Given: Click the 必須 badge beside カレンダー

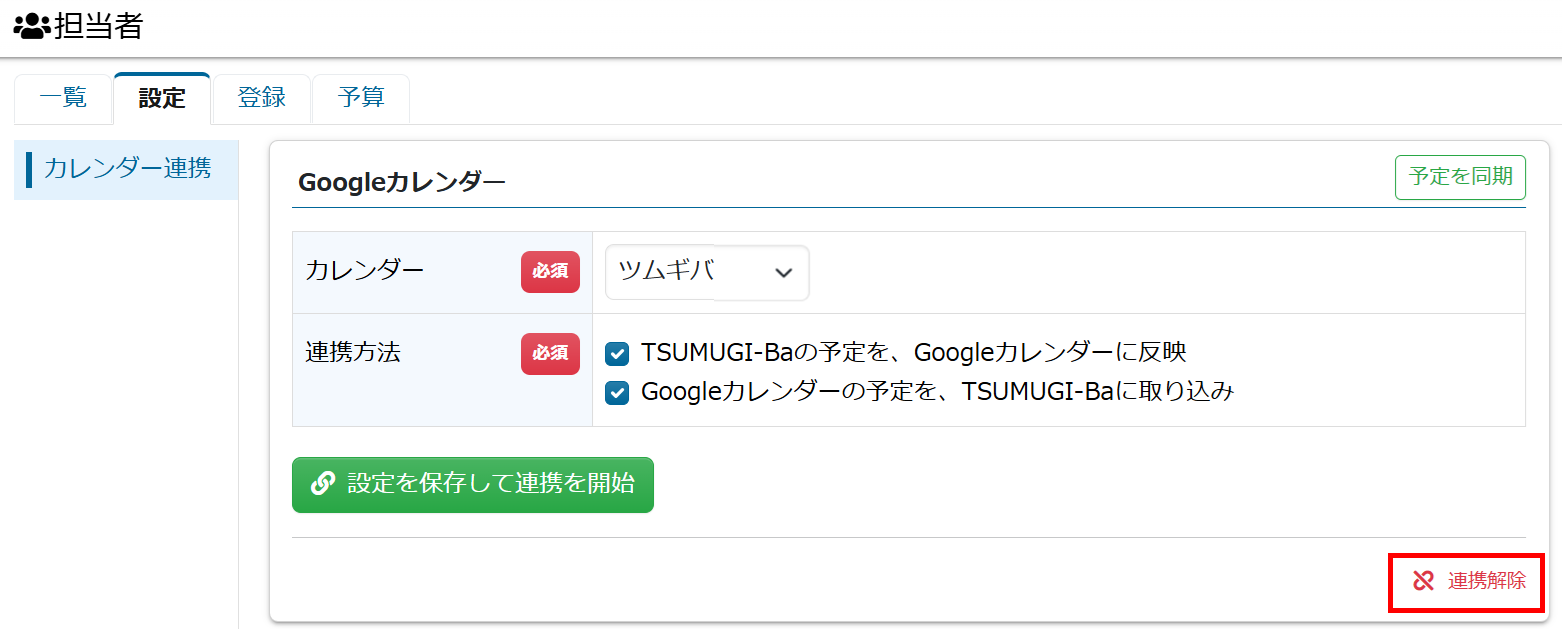Looking at the screenshot, I should [x=550, y=271].
